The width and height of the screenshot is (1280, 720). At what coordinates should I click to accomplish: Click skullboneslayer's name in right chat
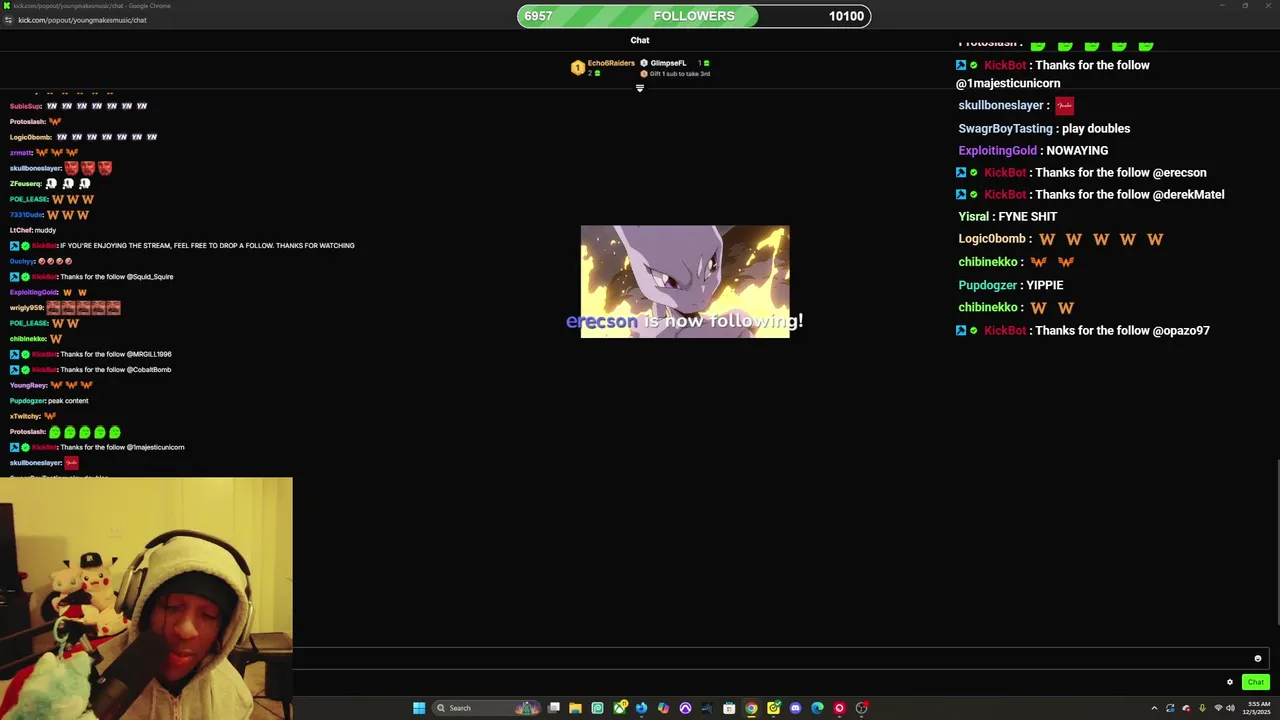(x=1001, y=105)
